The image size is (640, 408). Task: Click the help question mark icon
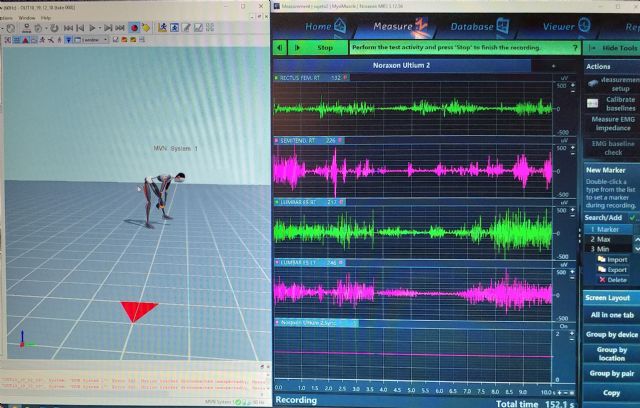(575, 47)
